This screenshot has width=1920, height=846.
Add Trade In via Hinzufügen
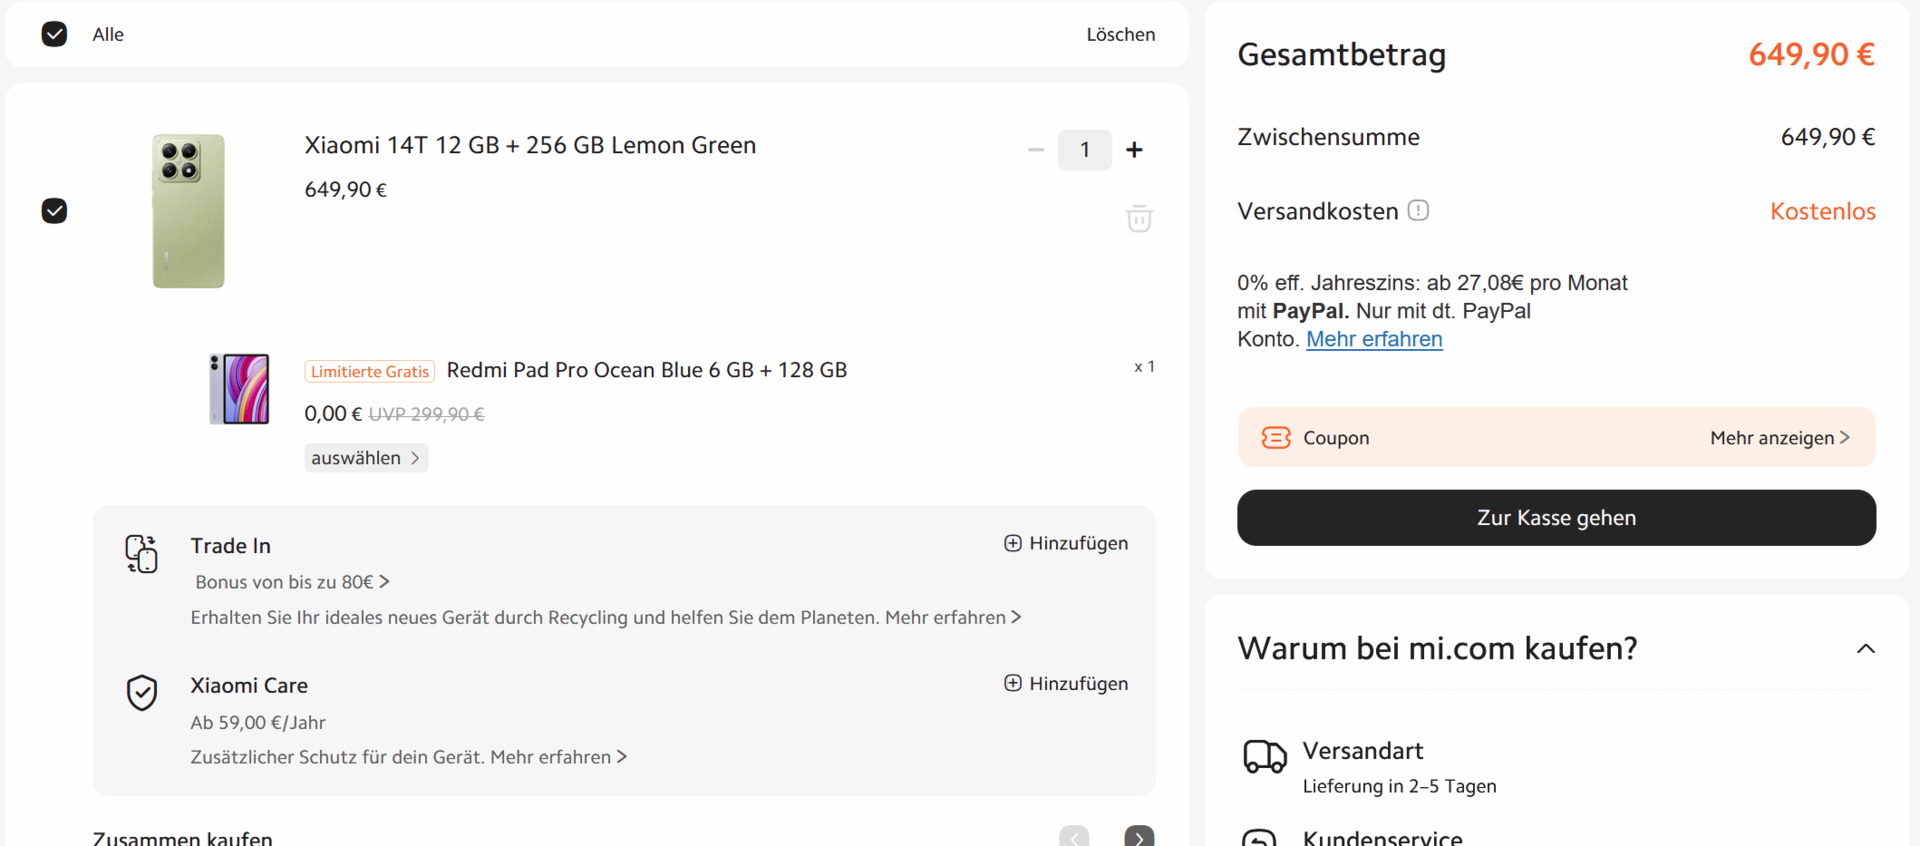(1066, 543)
